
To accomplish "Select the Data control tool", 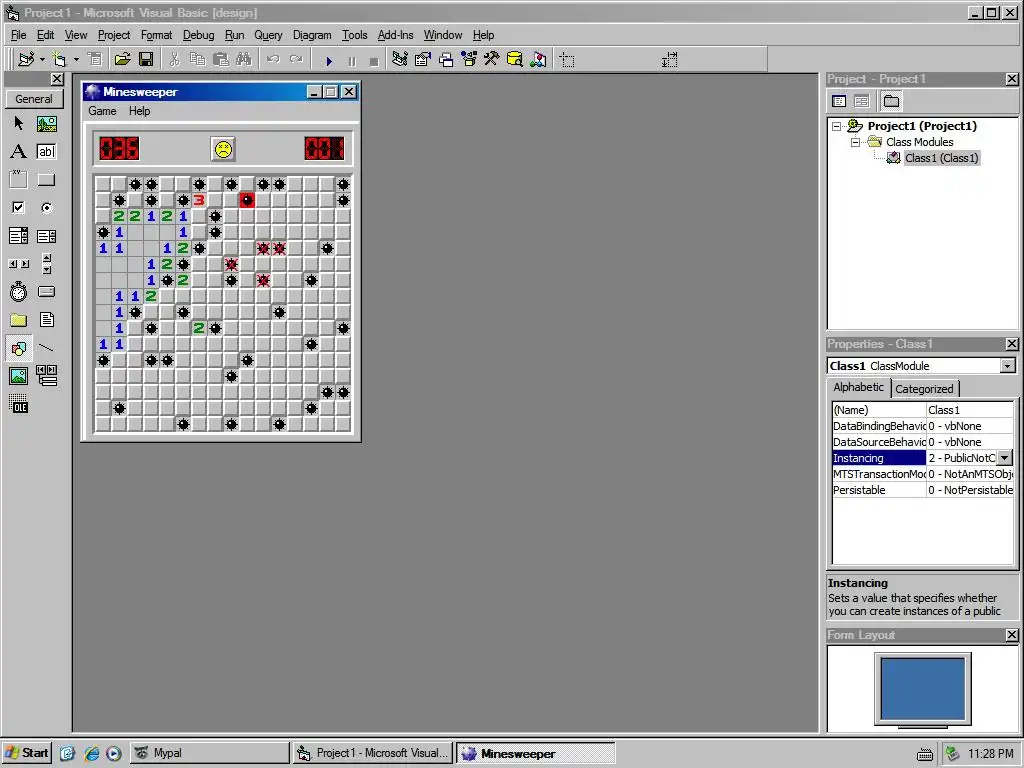I will pyautogui.click(x=46, y=376).
